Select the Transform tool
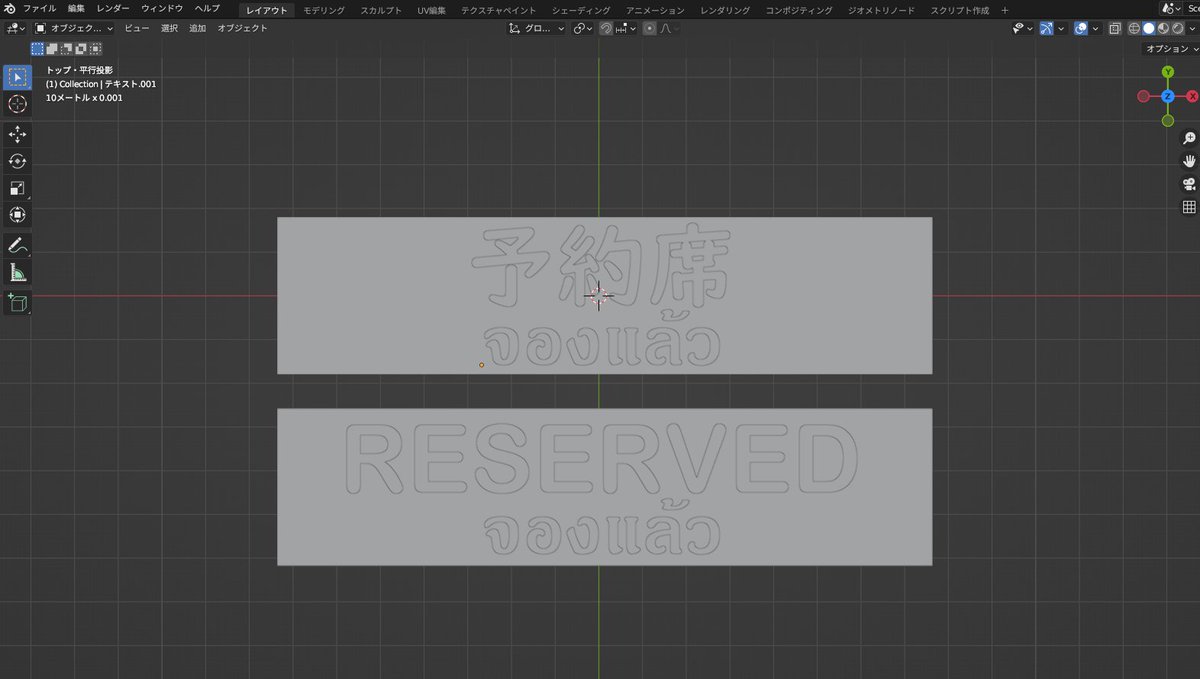The width and height of the screenshot is (1200, 679). click(x=18, y=215)
